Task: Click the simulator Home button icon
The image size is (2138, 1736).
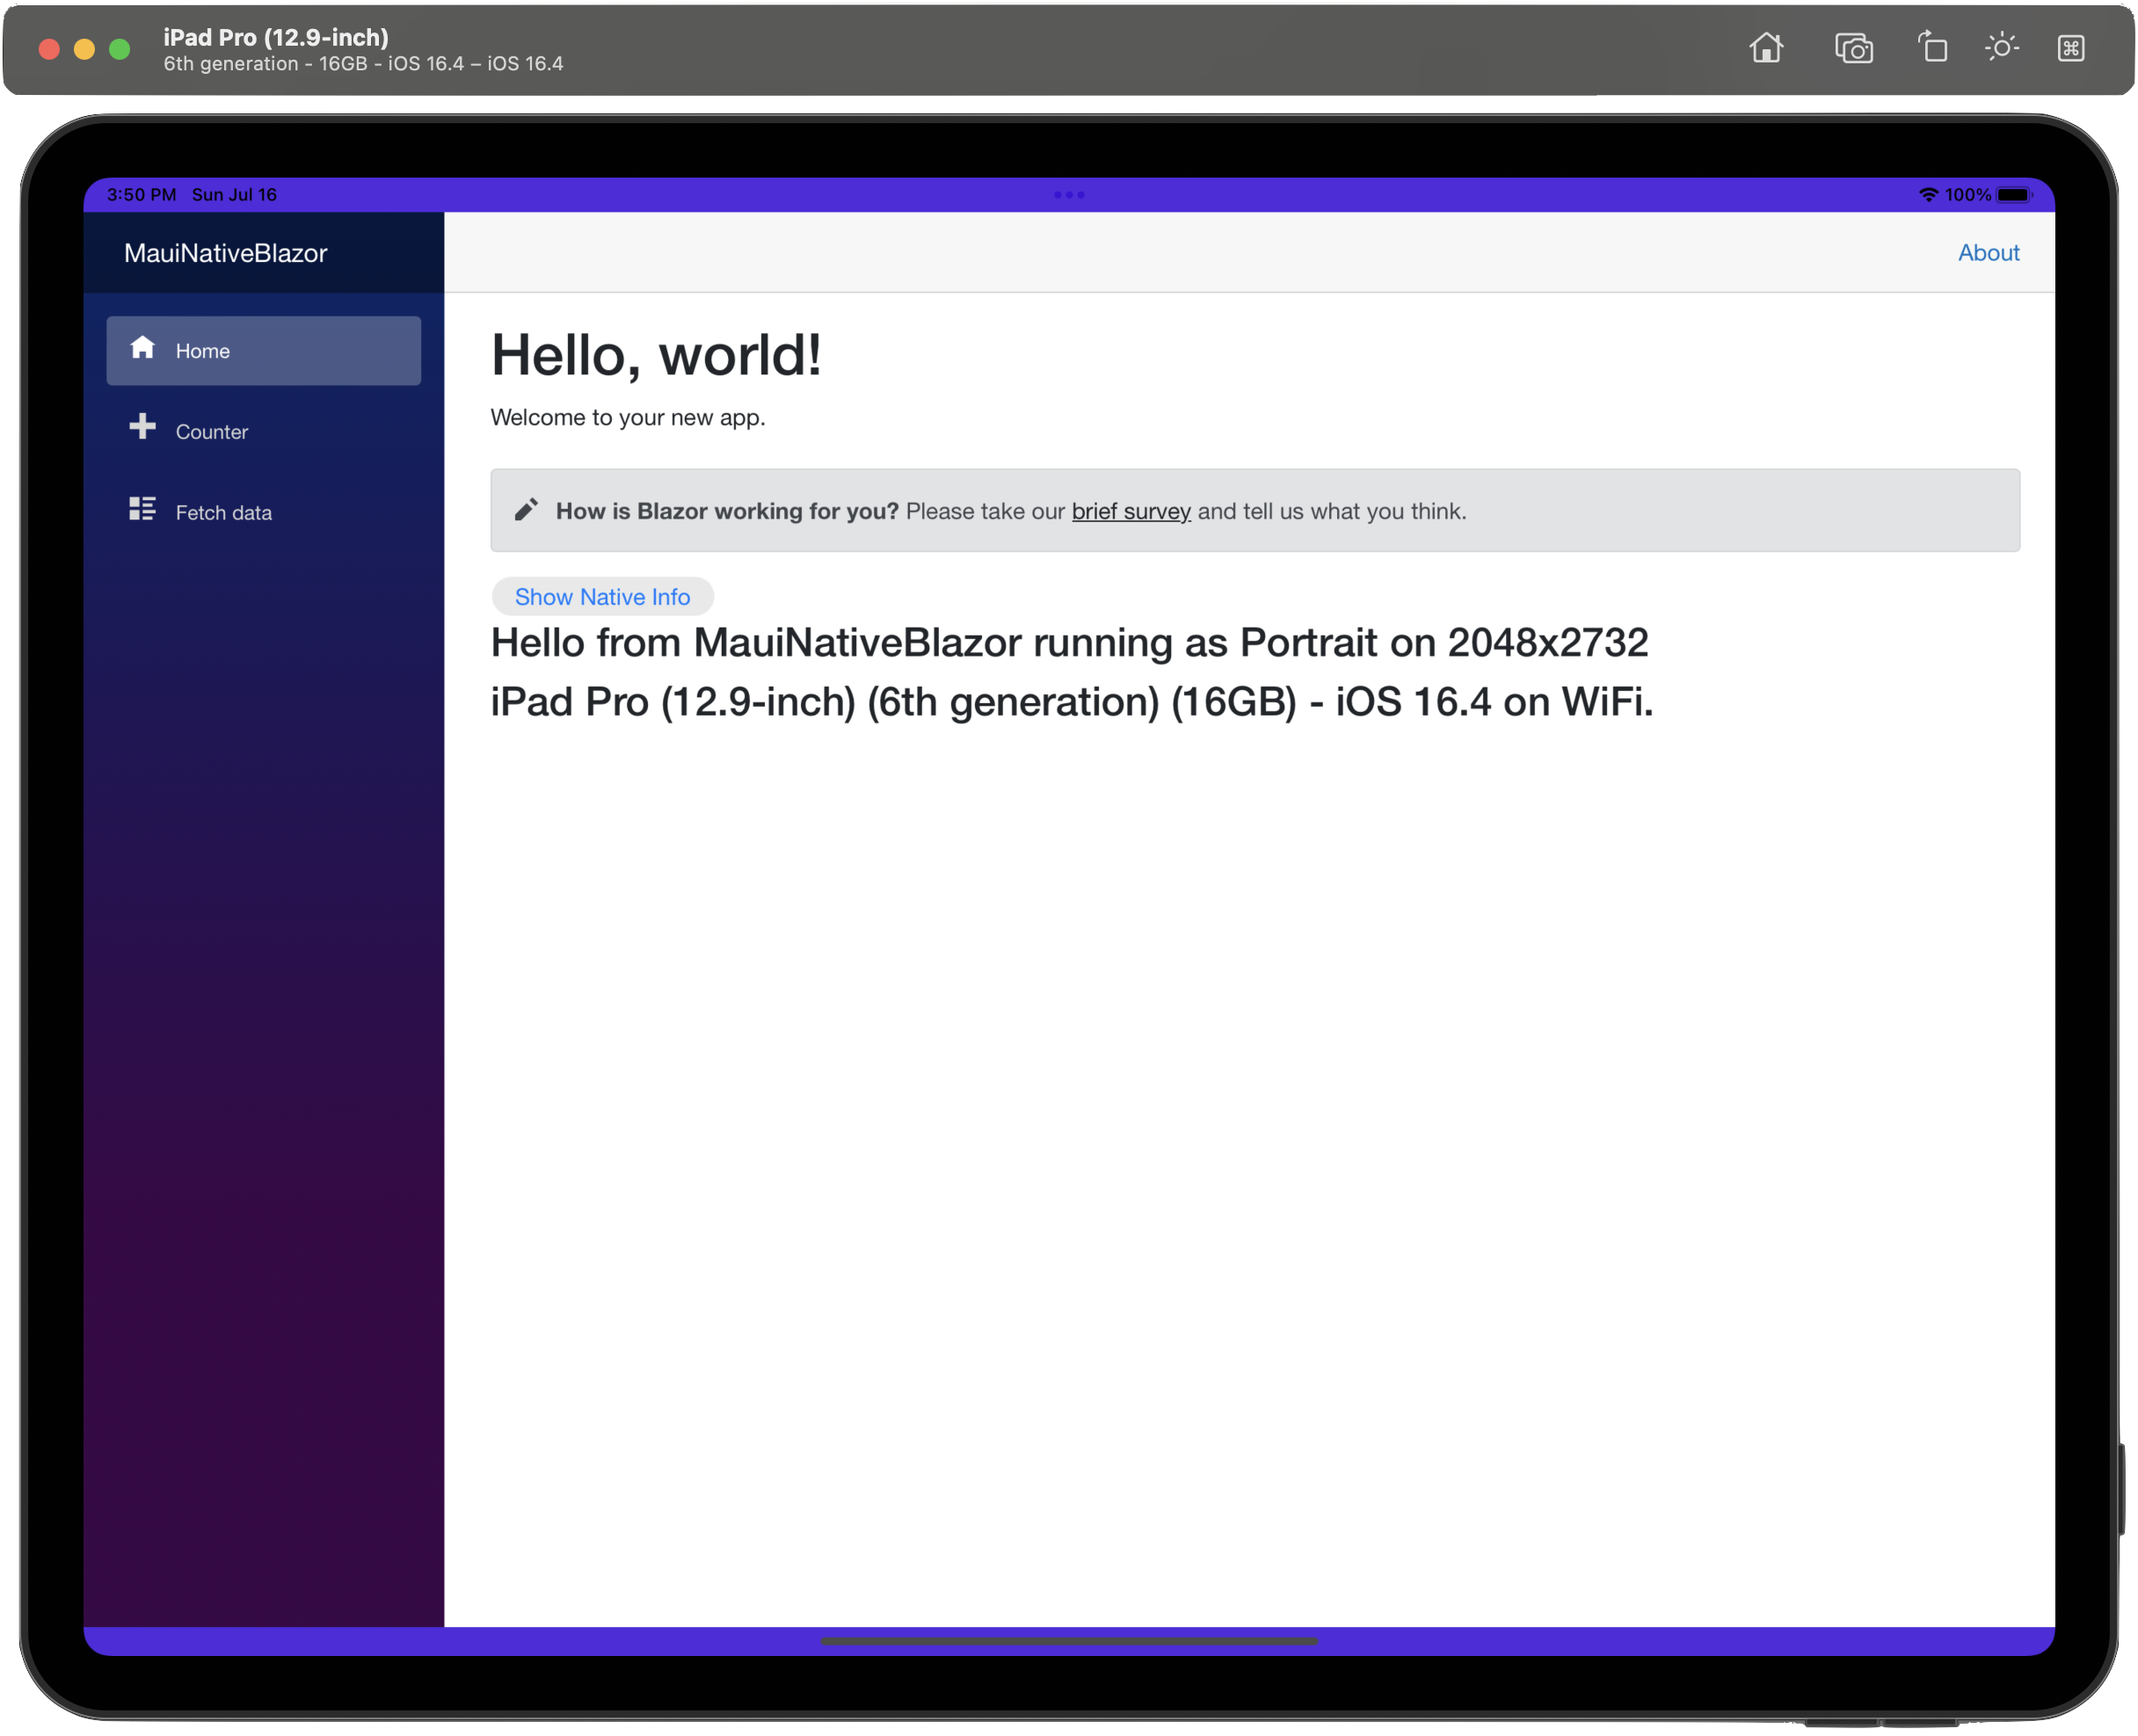Action: tap(1765, 48)
